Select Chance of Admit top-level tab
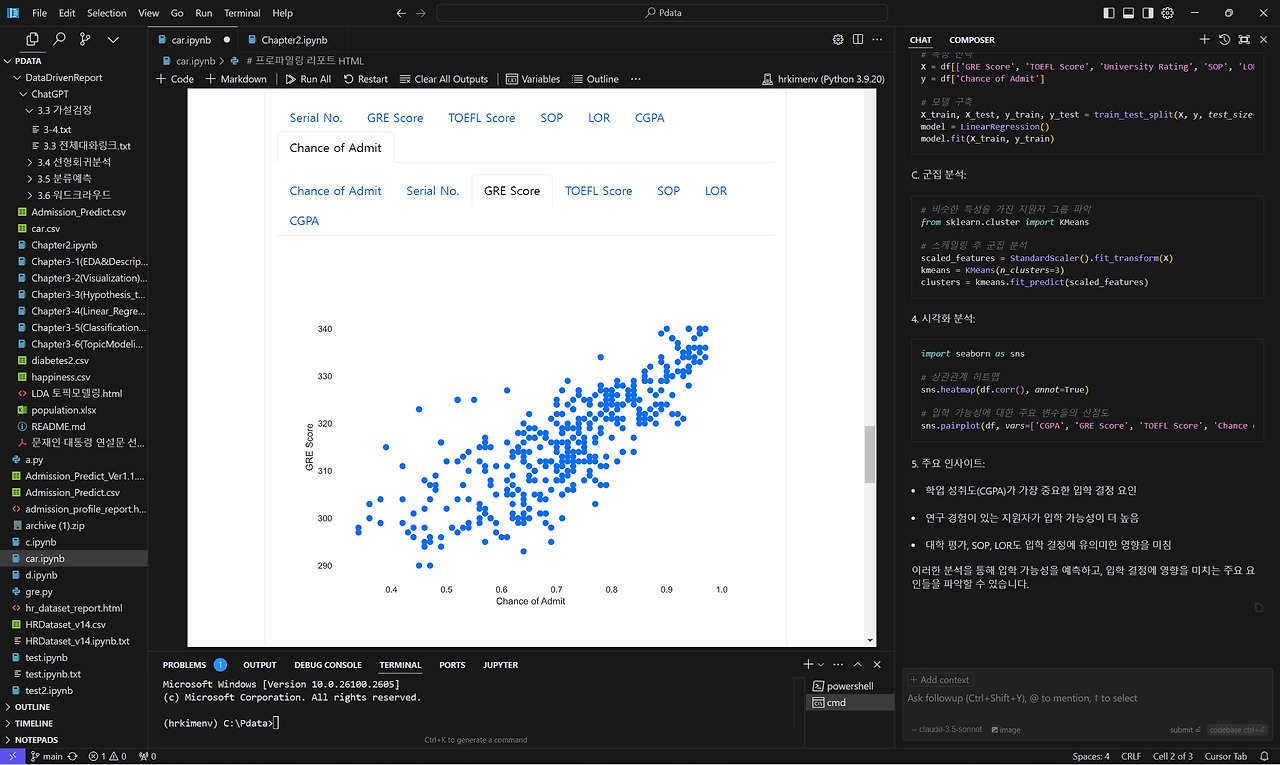Screen dimensions: 1280x765 coord(336,148)
